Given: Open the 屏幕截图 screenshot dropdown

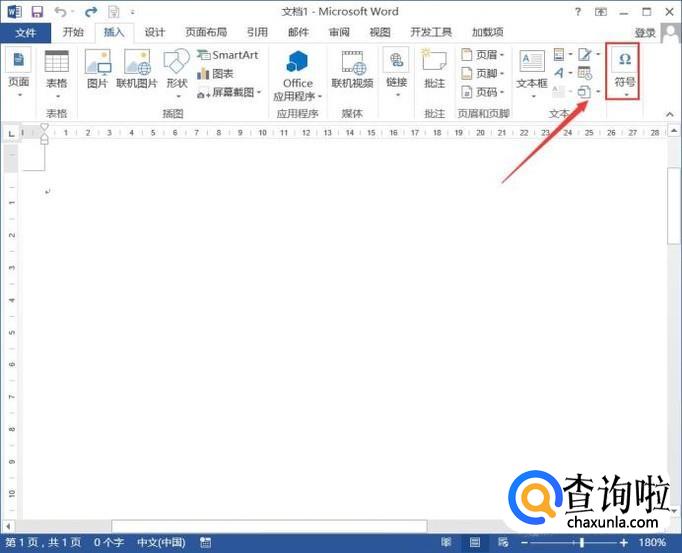Looking at the screenshot, I should click(x=231, y=92).
